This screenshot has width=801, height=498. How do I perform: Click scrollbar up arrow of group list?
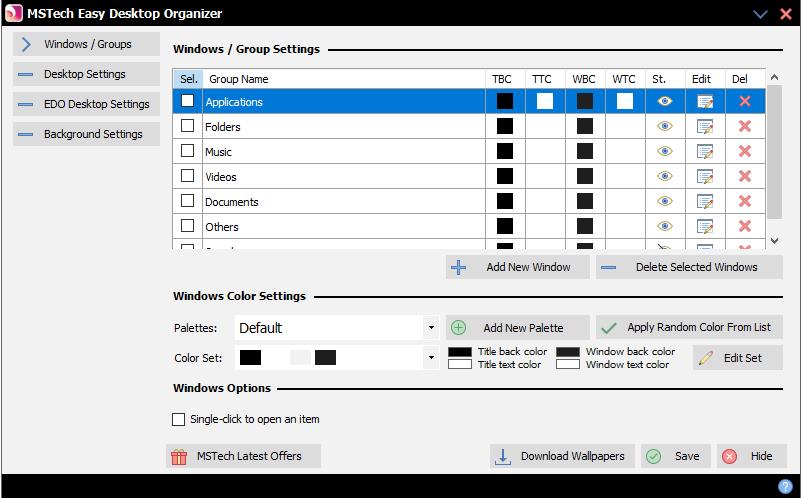click(774, 77)
